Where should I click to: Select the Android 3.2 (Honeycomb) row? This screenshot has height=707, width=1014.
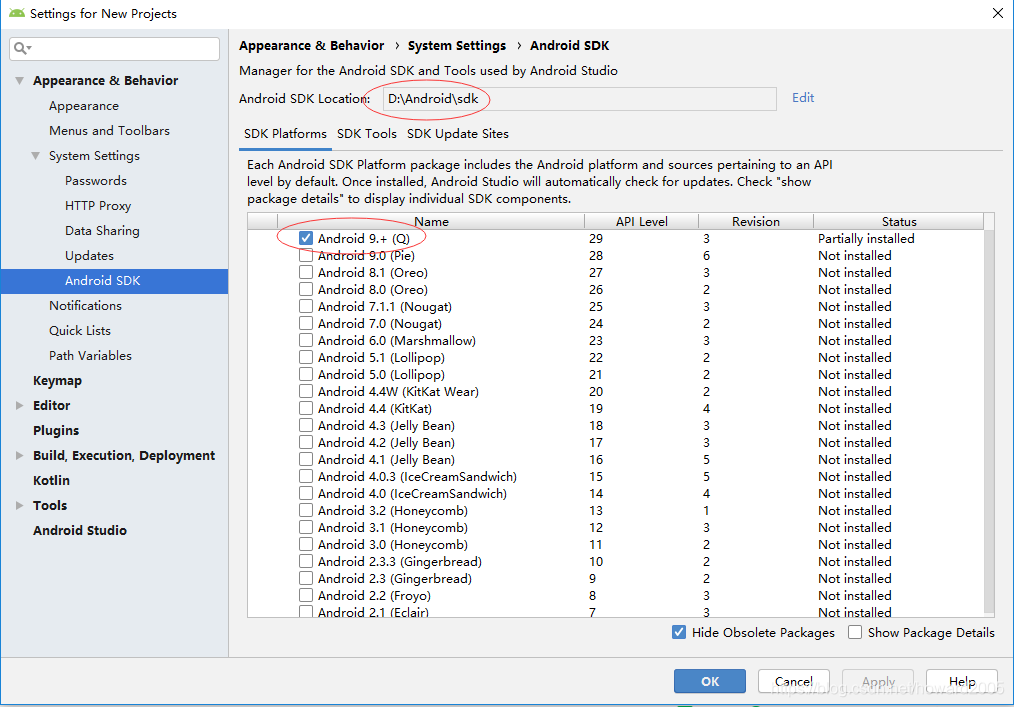pyautogui.click(x=615, y=510)
